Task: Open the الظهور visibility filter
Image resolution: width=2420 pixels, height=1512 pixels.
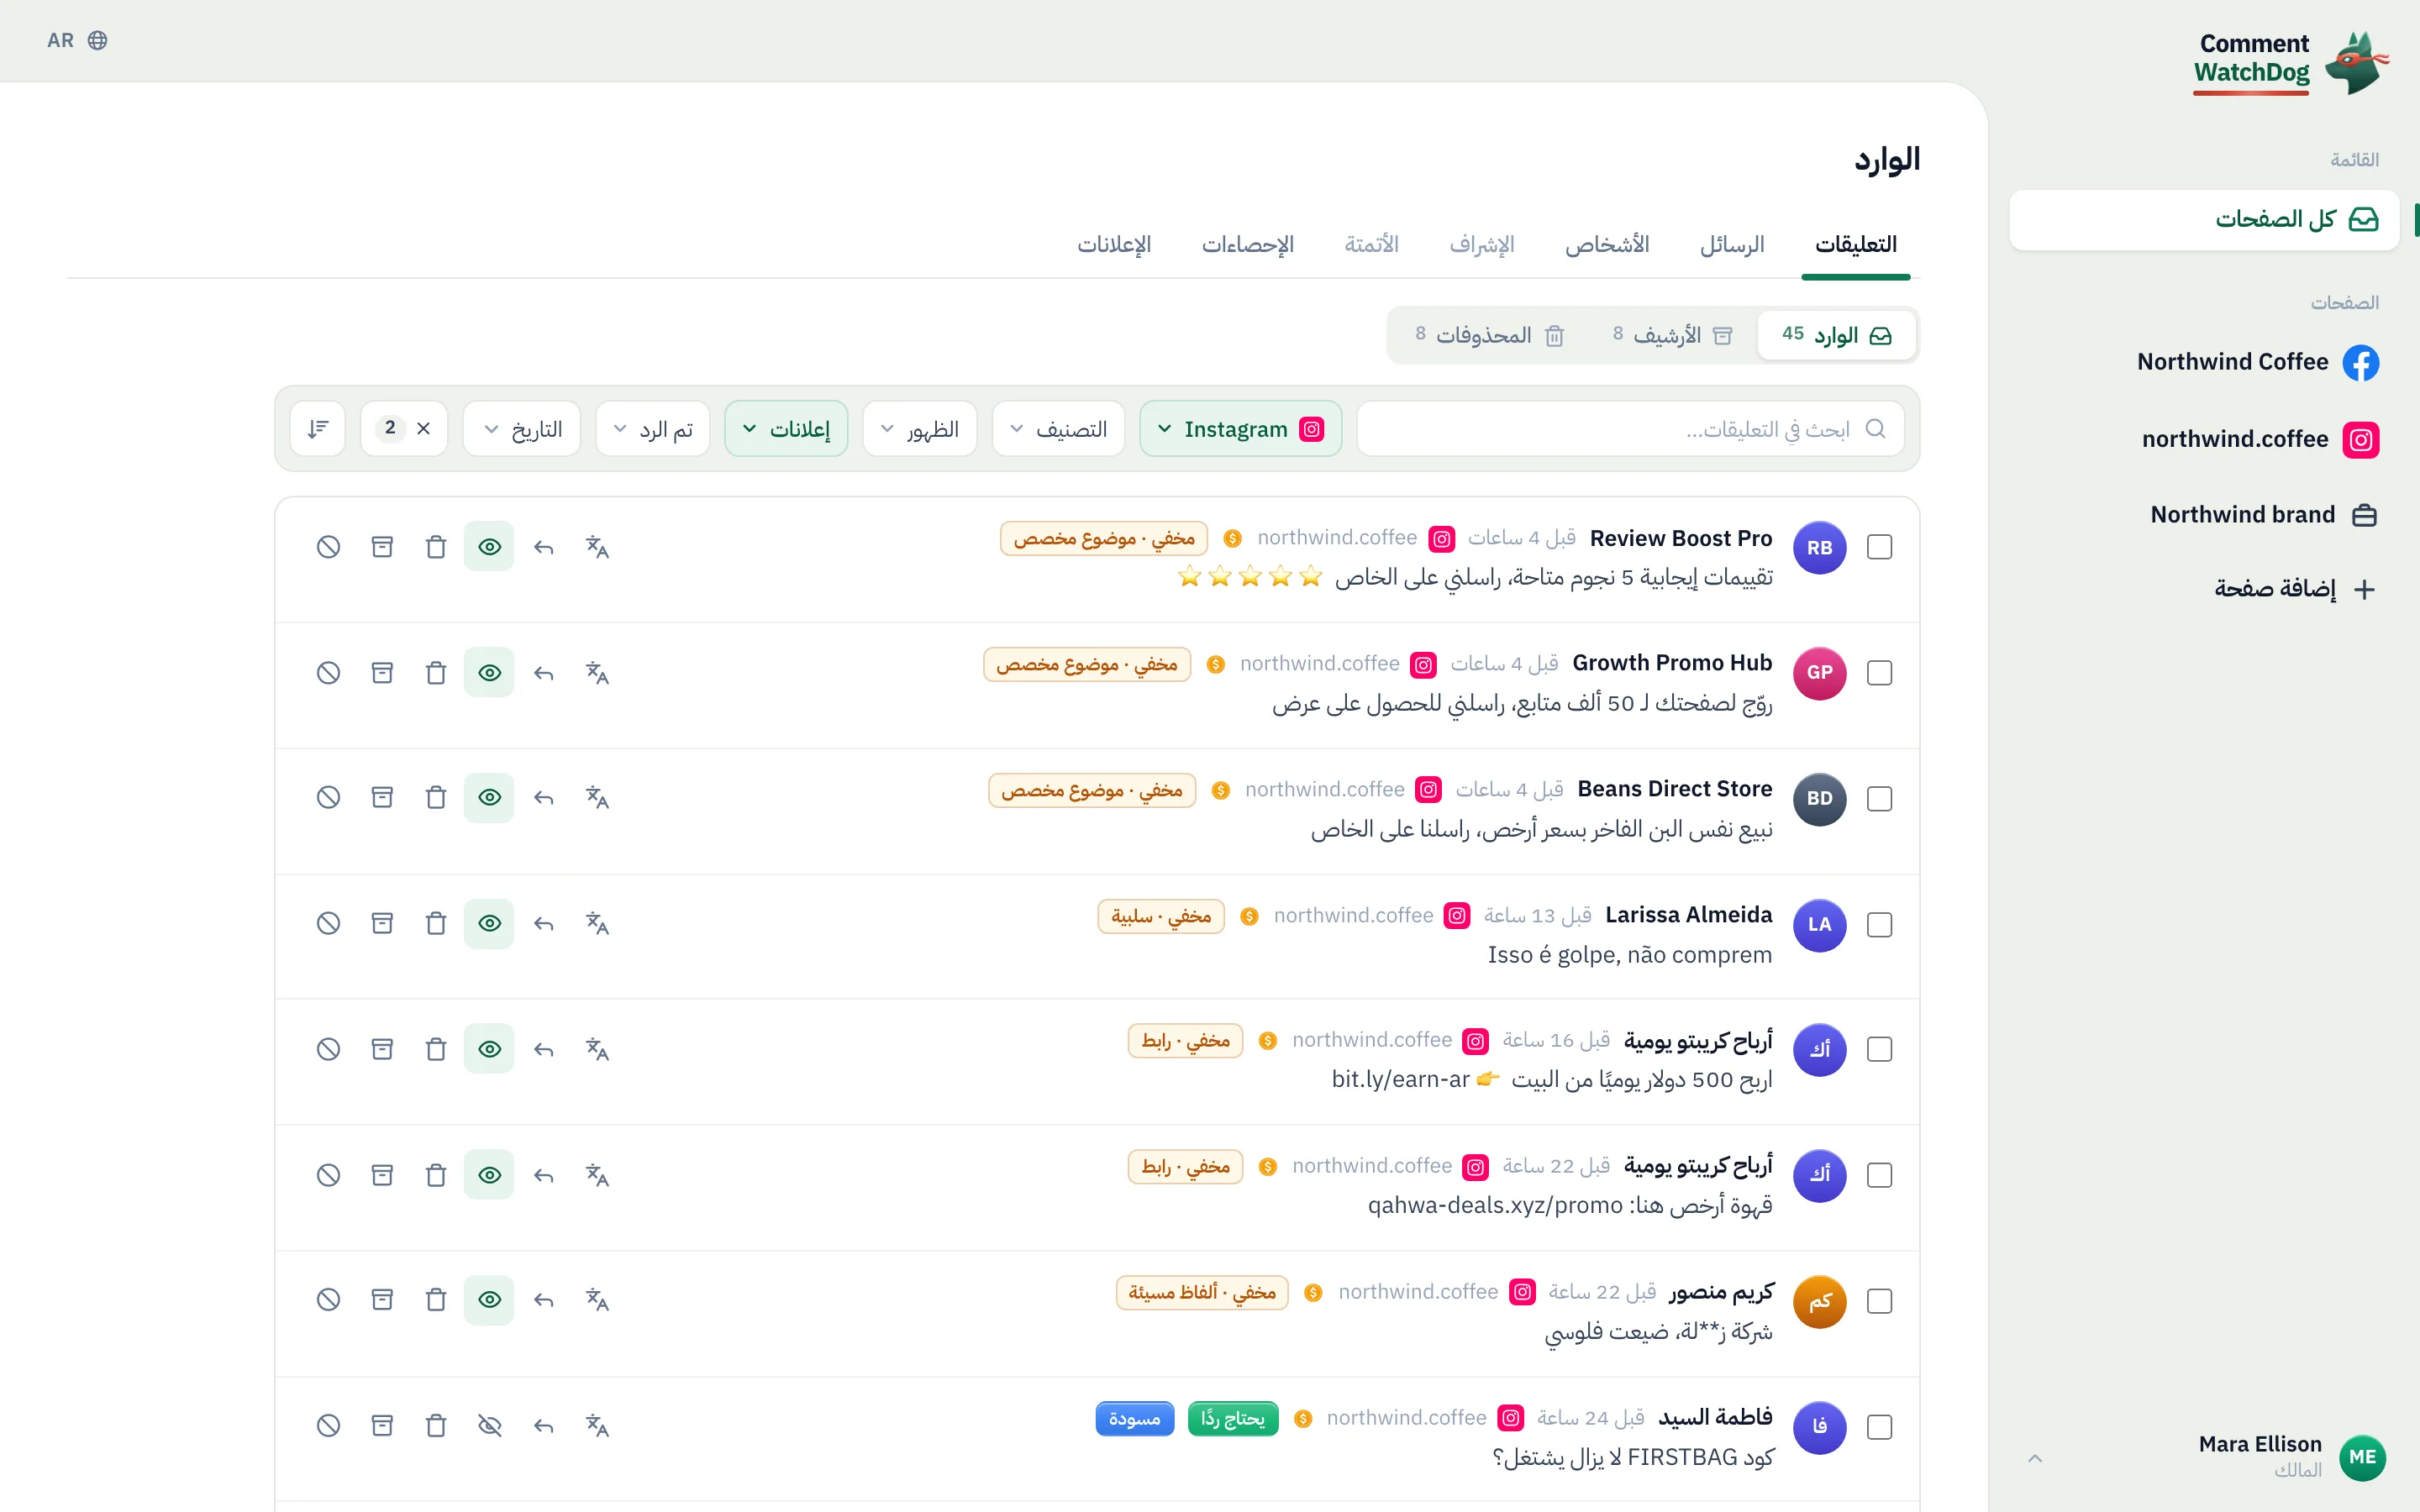Action: (x=919, y=429)
